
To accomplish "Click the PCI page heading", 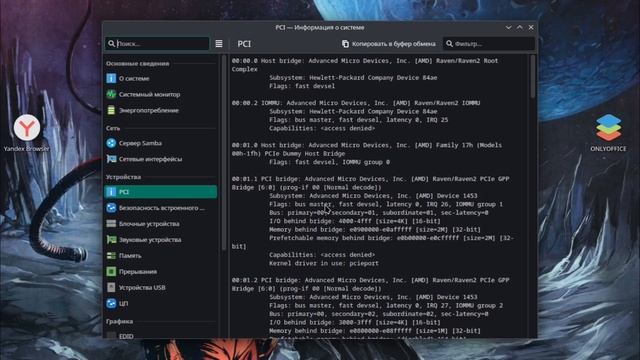I will tap(244, 44).
